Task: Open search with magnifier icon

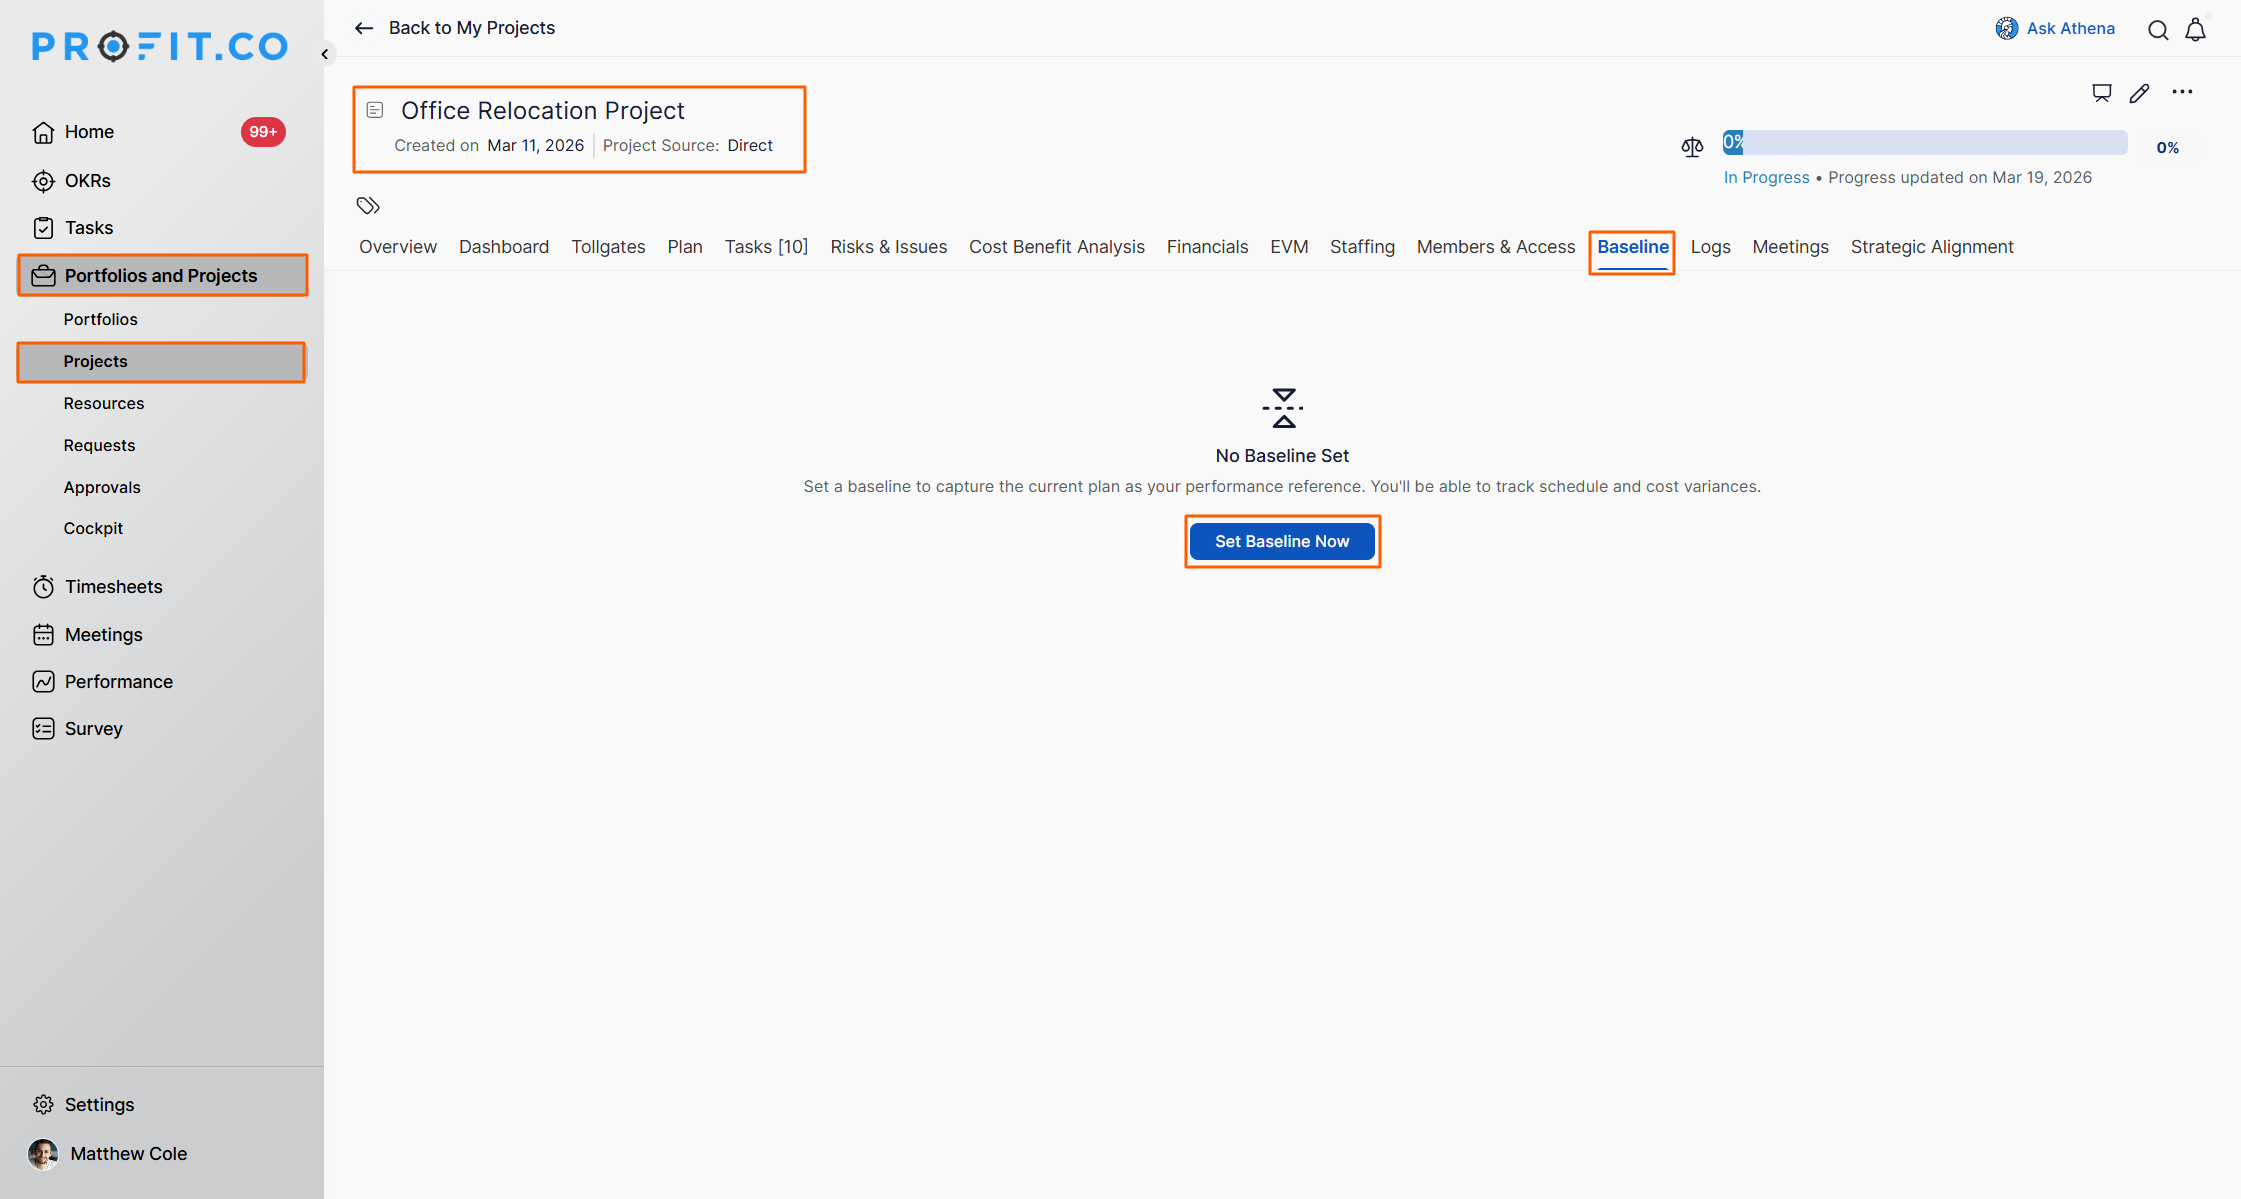Action: coord(2158,30)
